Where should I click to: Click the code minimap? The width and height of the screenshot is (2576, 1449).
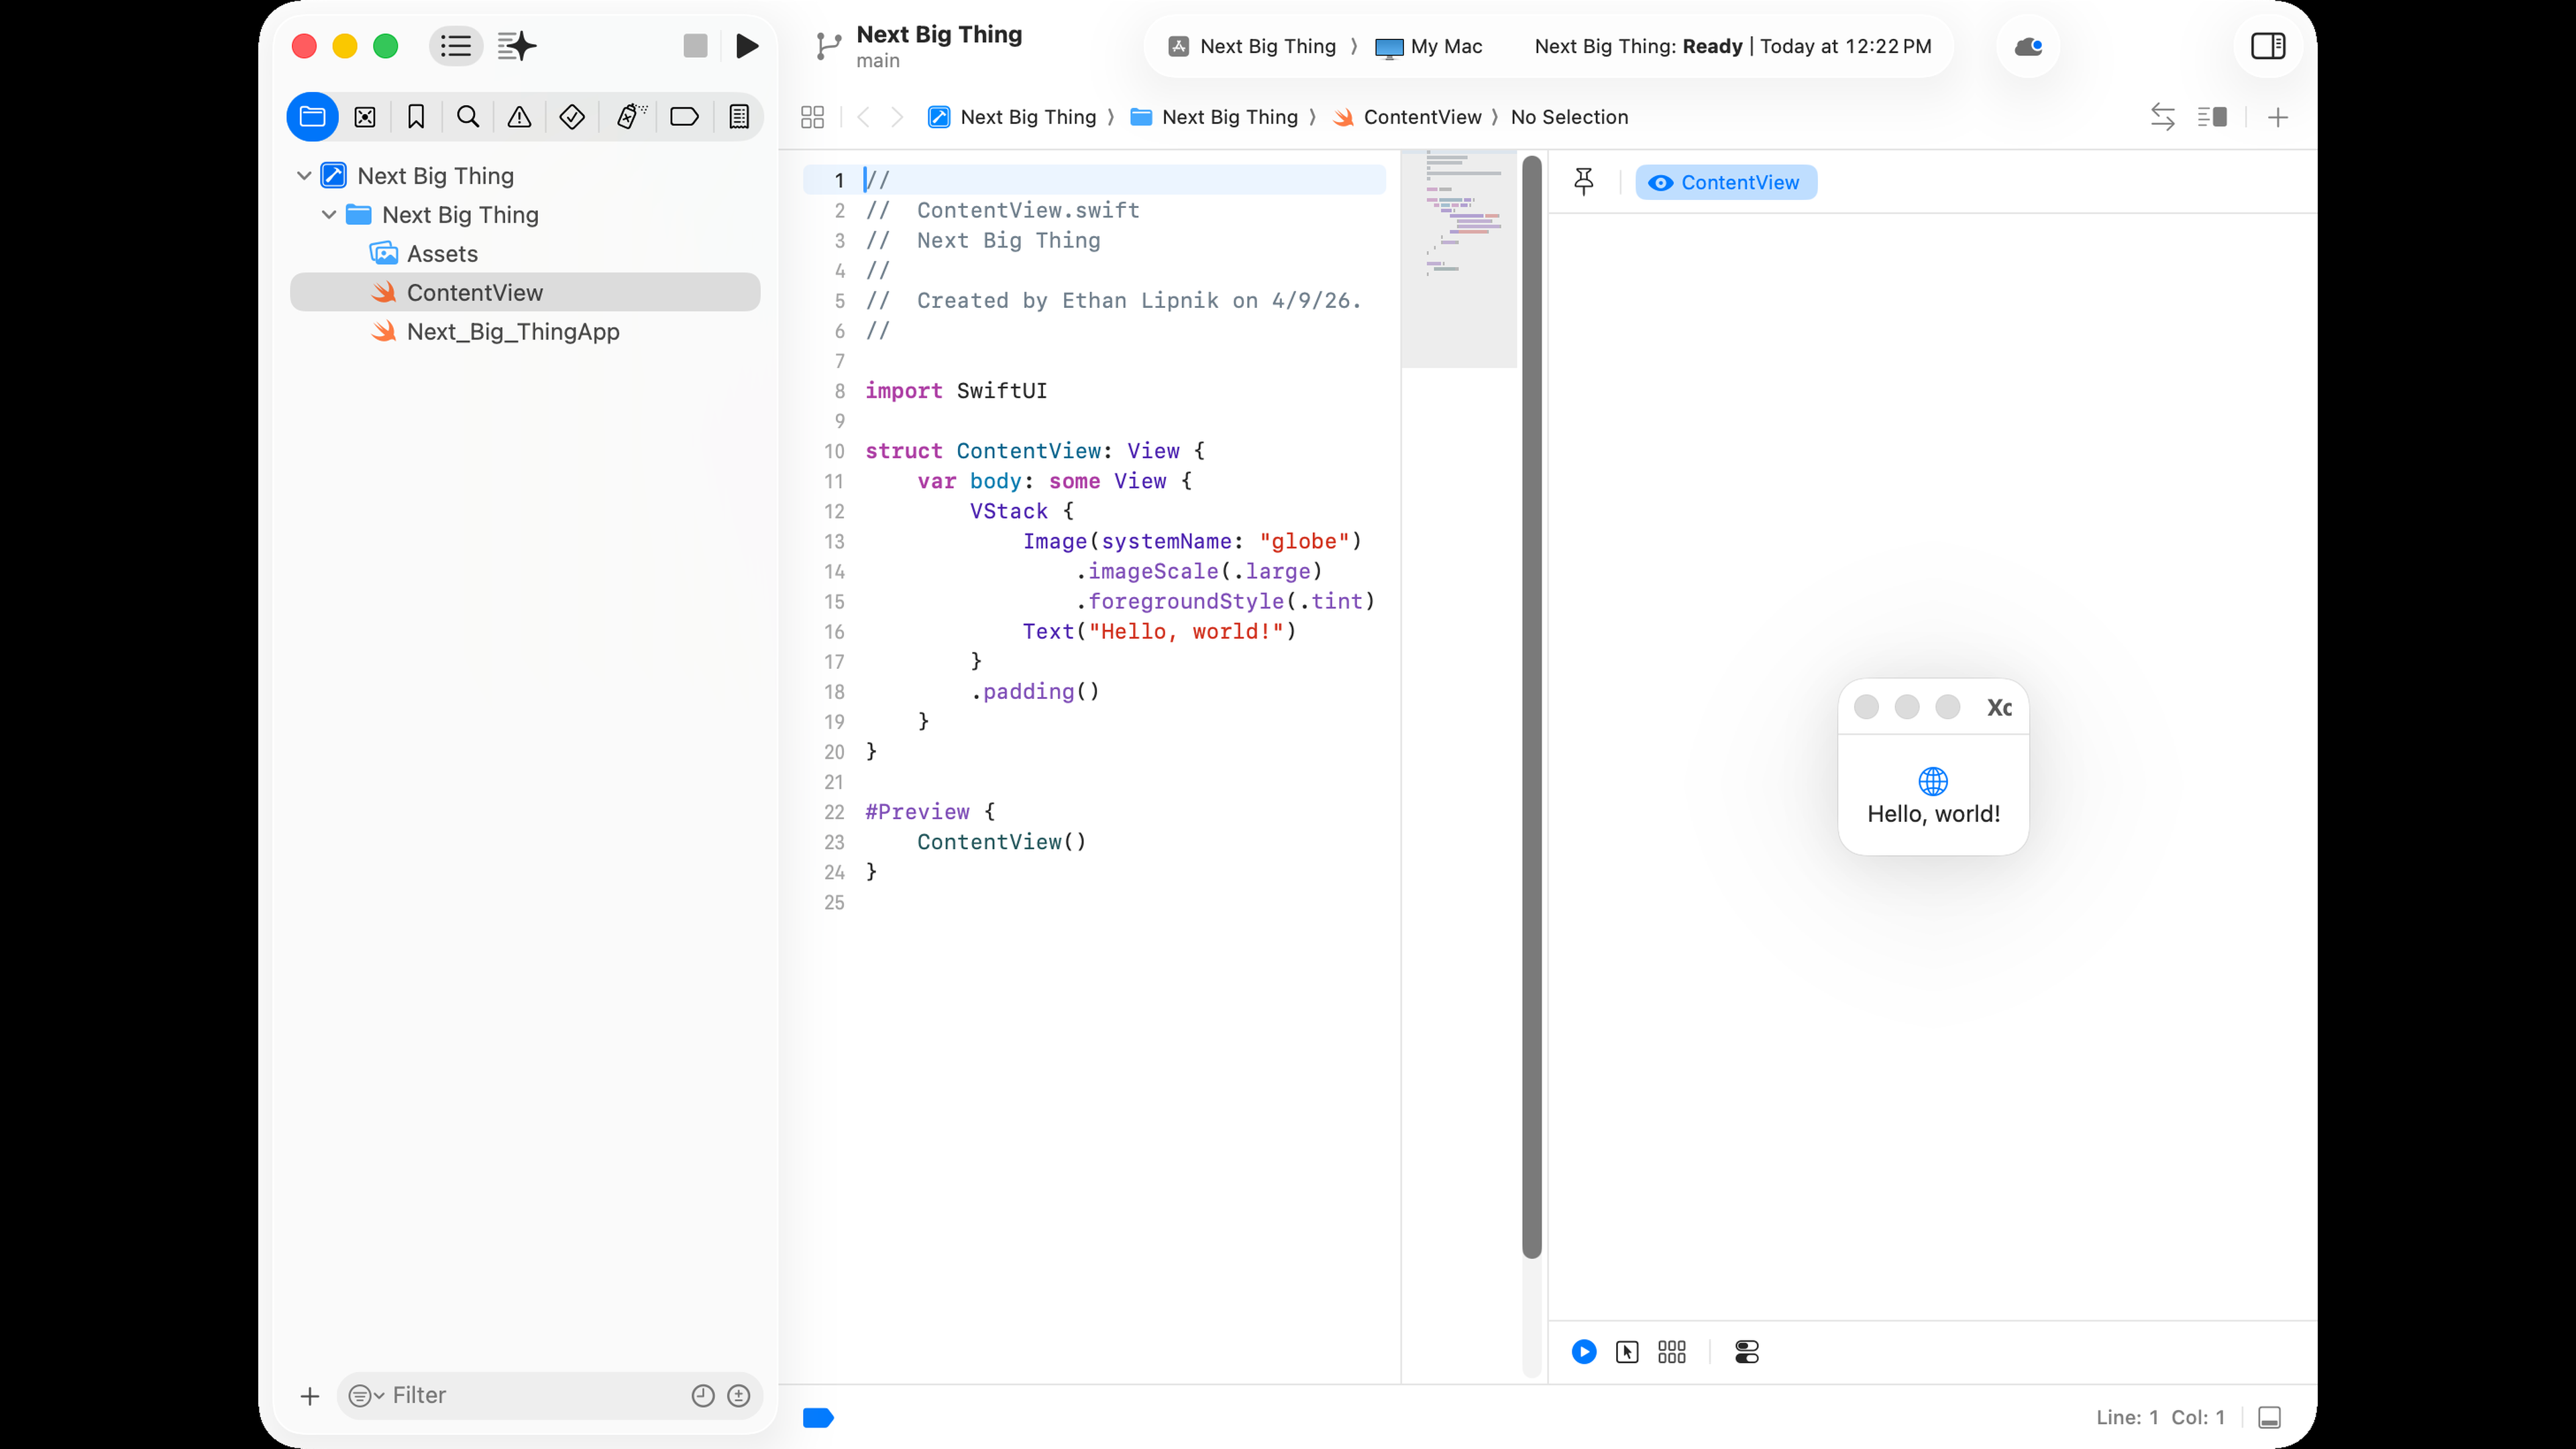[1459, 259]
